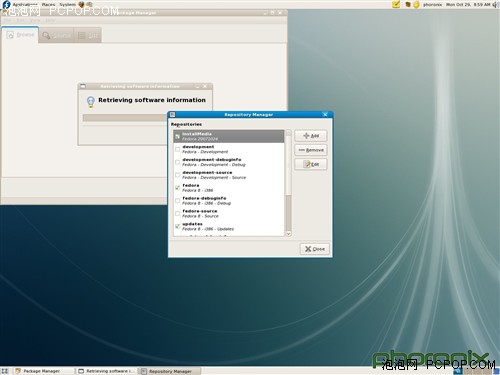Click the Add repository button
This screenshot has width=500, height=375.
(x=311, y=136)
